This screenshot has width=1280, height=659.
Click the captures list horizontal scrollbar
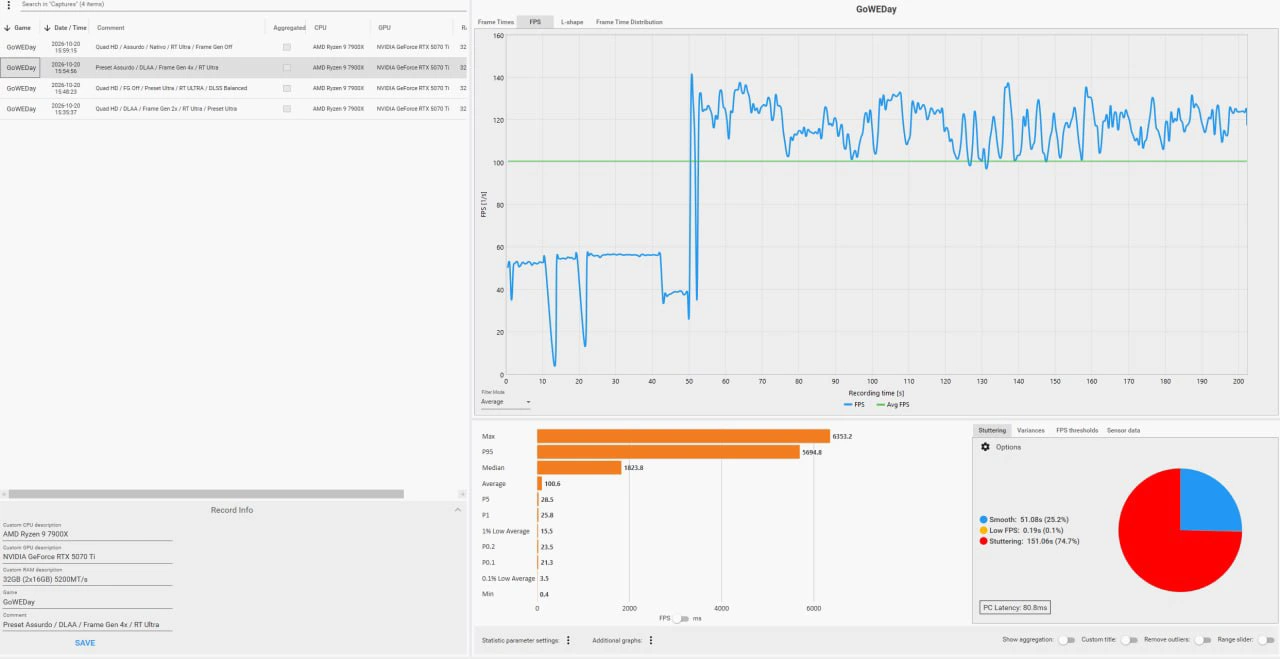pos(205,494)
